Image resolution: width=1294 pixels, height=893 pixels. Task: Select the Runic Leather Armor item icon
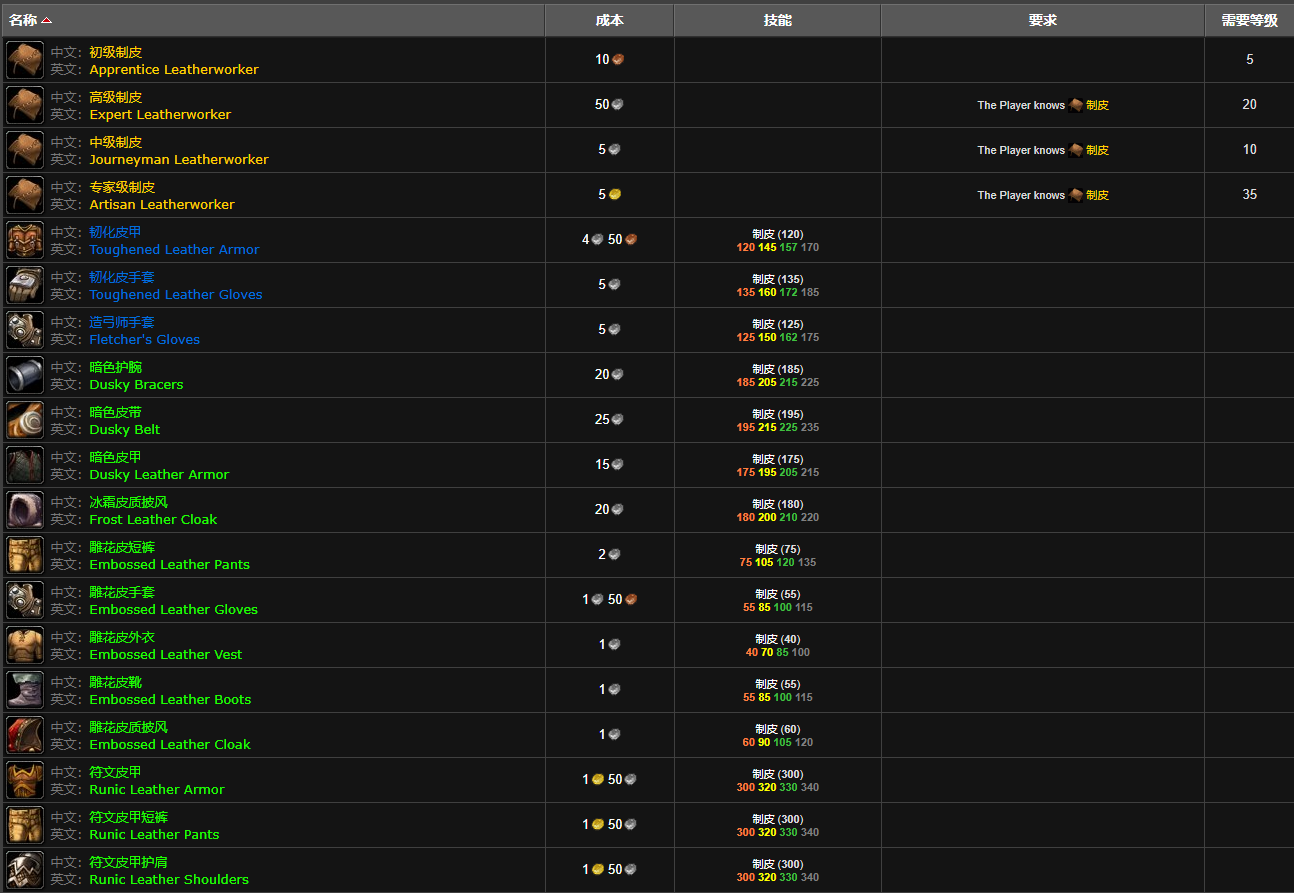[25, 780]
